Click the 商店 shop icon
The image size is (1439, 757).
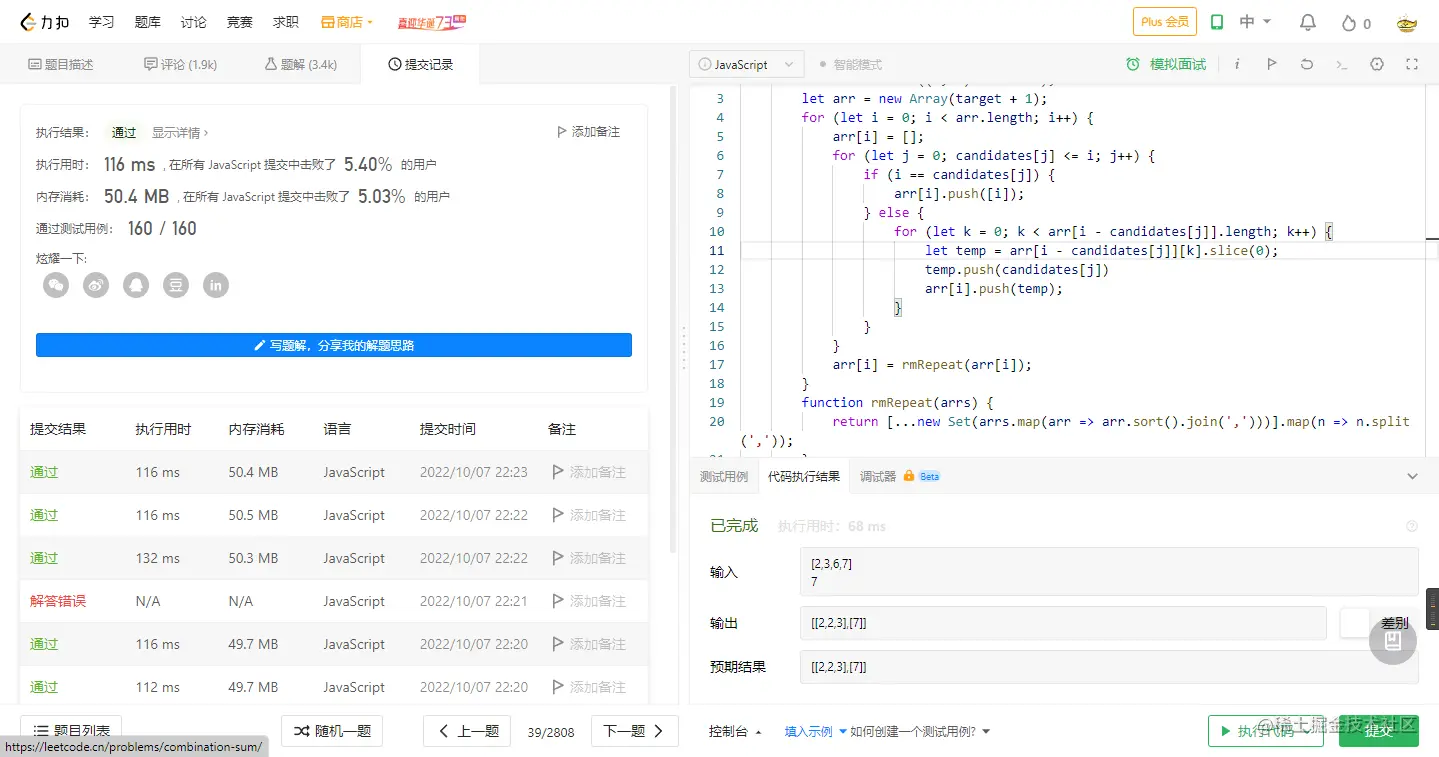[328, 22]
